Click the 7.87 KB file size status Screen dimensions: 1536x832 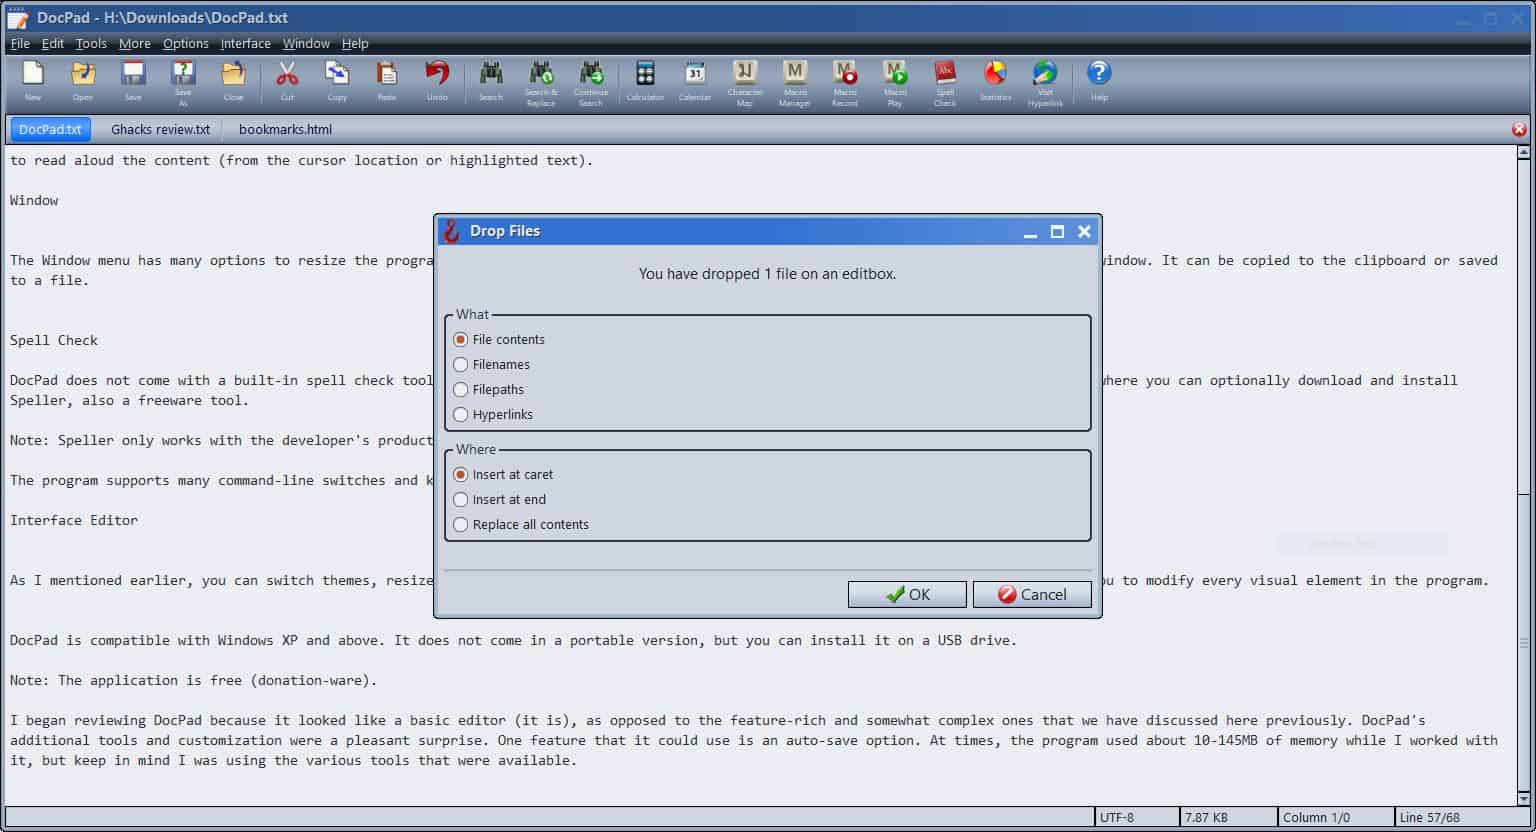coord(1227,817)
